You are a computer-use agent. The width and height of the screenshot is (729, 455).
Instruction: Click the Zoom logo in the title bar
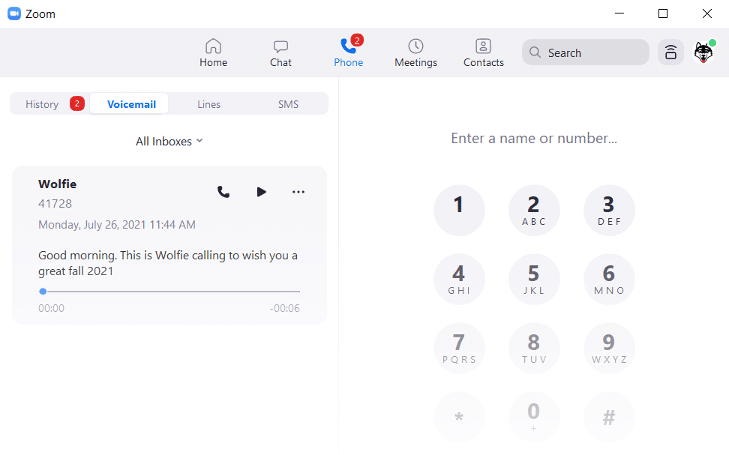[14, 13]
